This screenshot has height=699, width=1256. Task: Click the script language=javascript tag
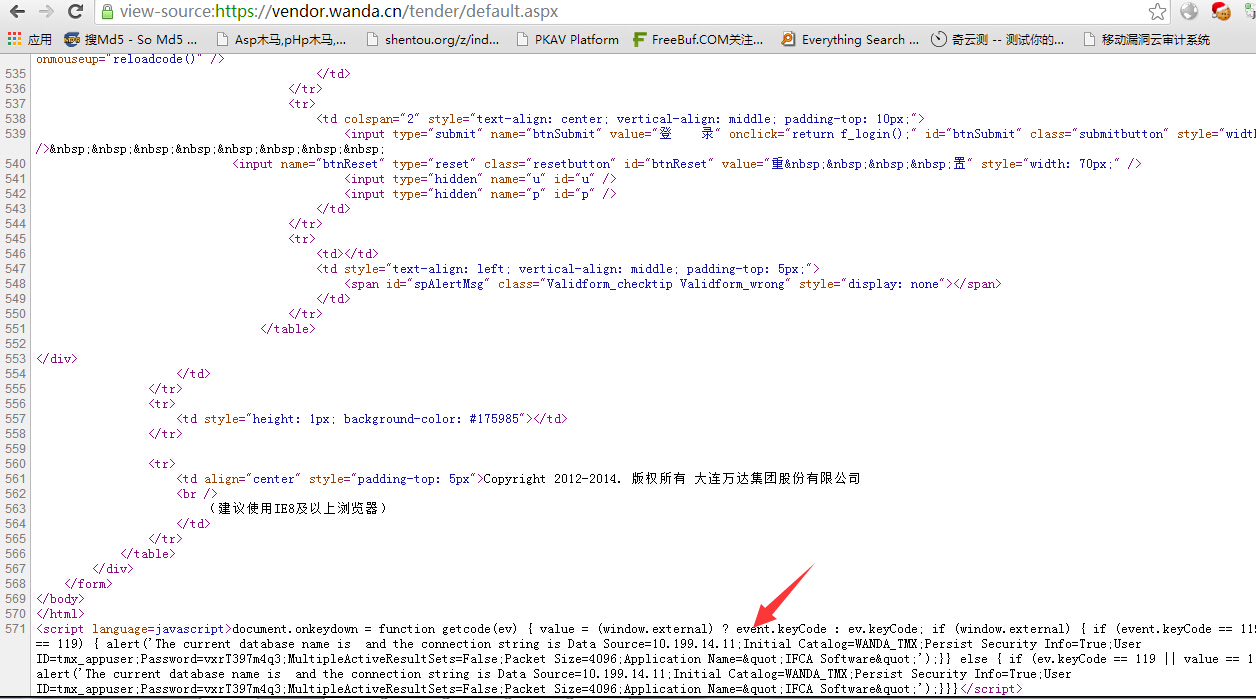(x=134, y=629)
